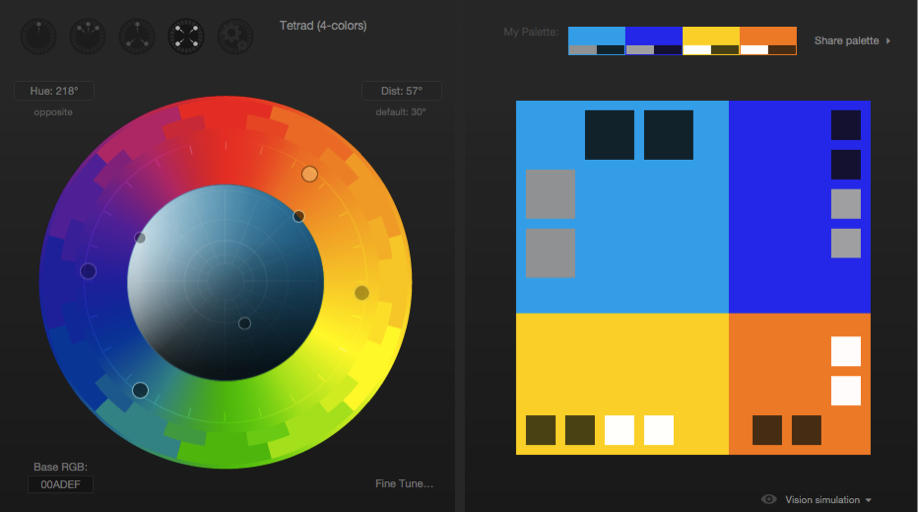This screenshot has width=918, height=513.
Task: Click the yellow hue handle on the color wheel
Action: pos(362,293)
